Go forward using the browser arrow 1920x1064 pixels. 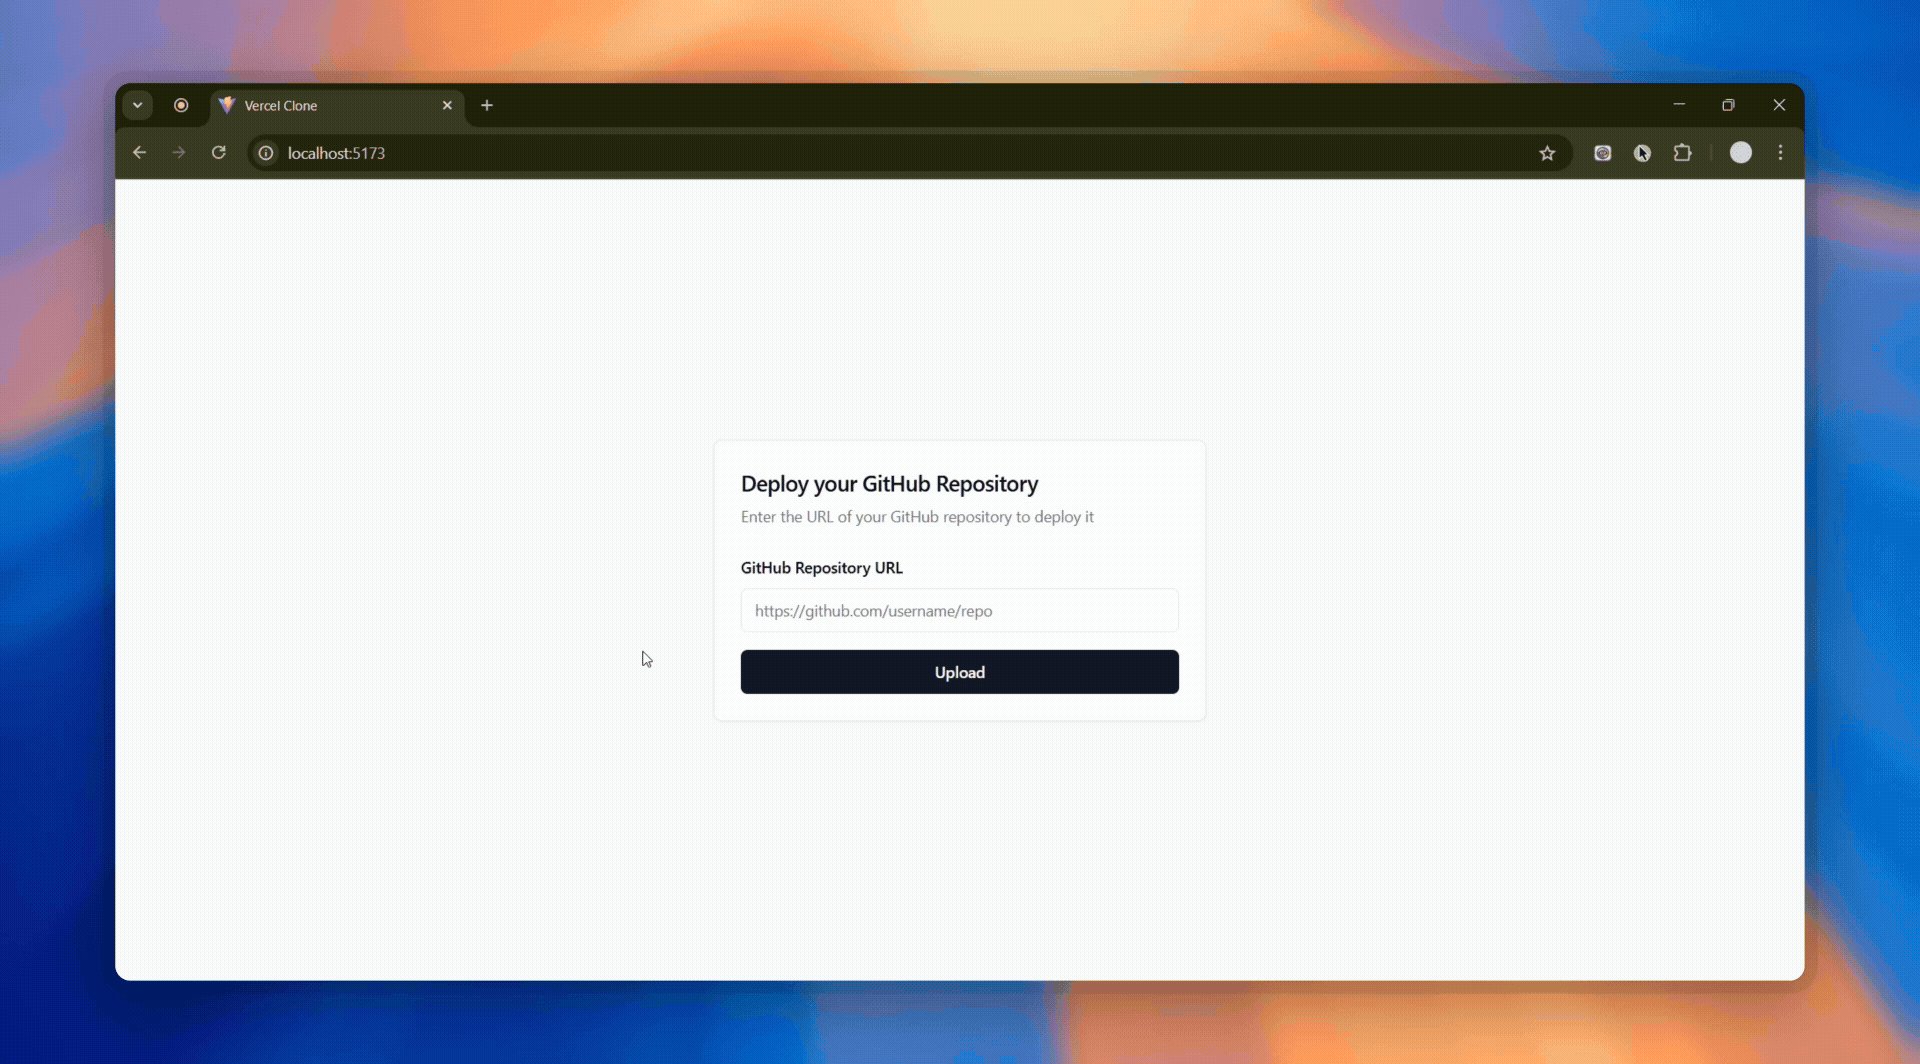tap(179, 153)
